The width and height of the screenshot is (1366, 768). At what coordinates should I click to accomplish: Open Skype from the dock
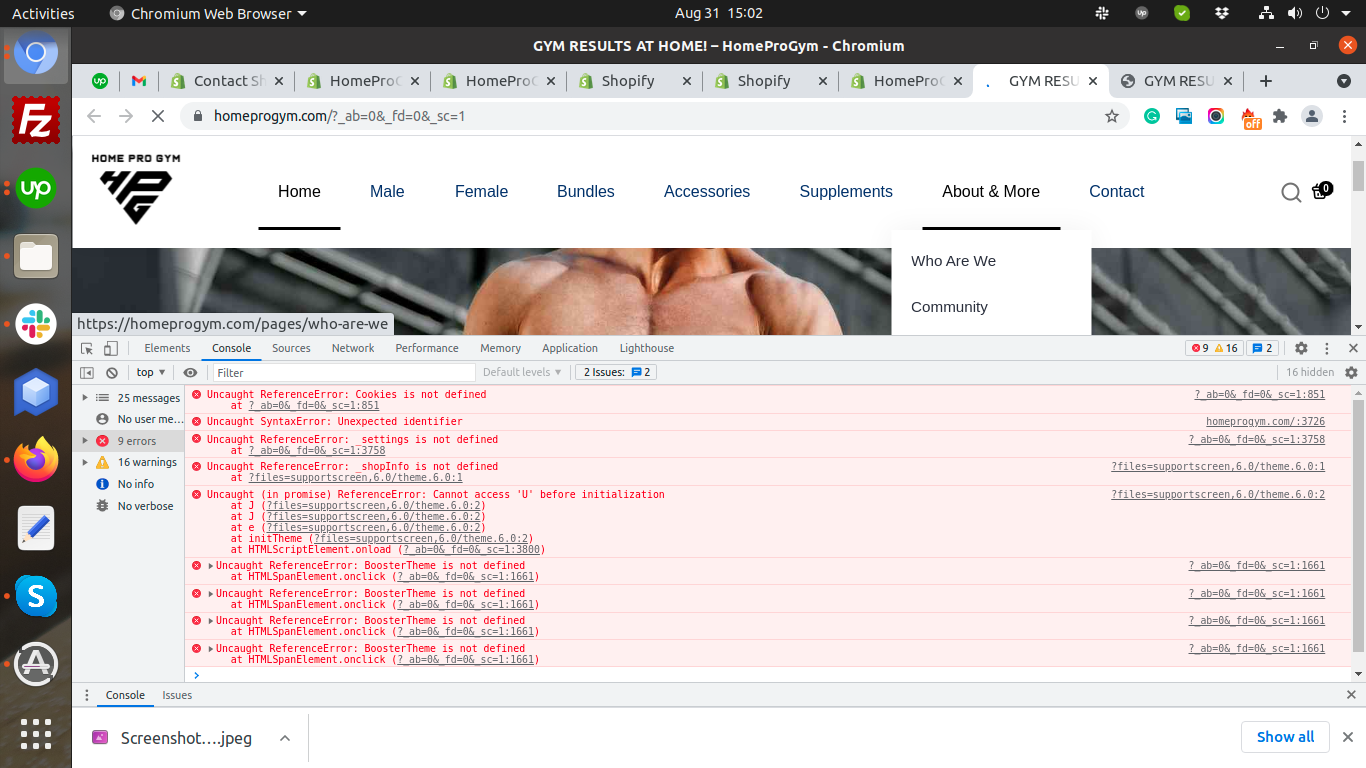(36, 596)
